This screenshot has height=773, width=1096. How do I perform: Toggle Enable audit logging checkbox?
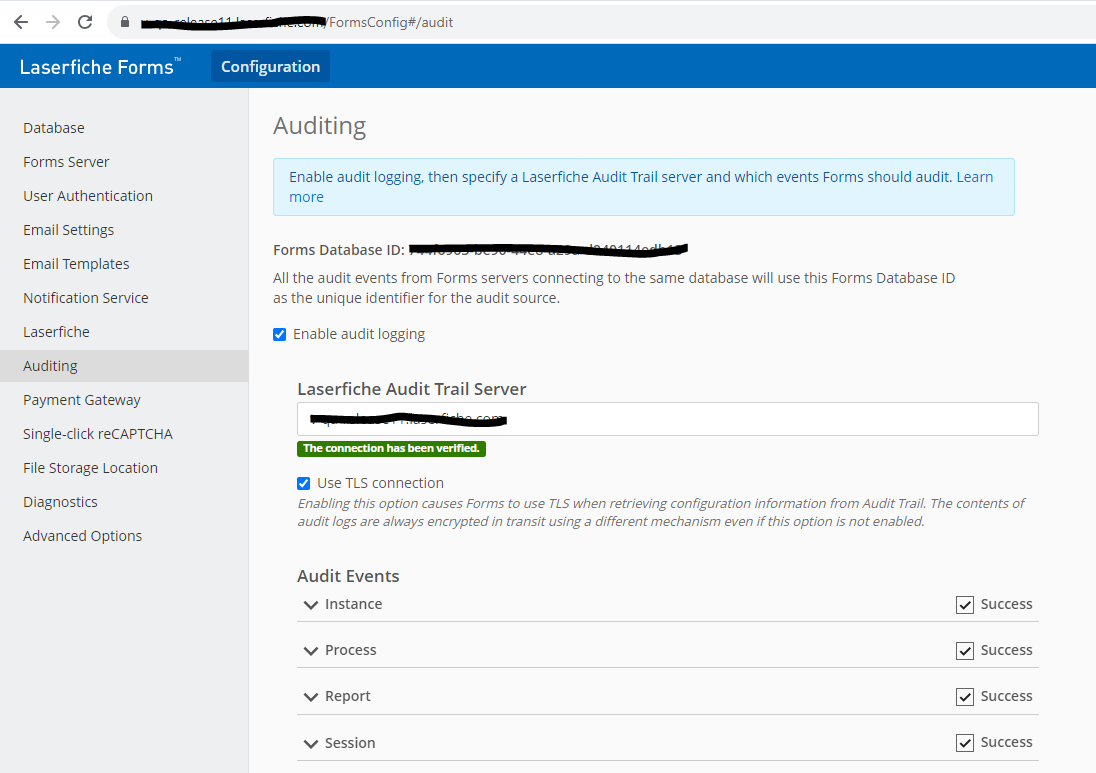(280, 335)
